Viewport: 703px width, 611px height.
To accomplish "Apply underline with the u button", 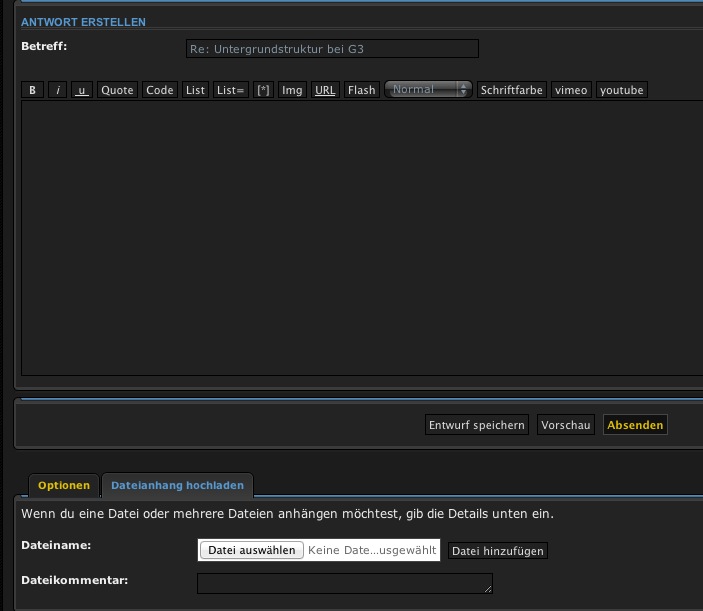I will tap(82, 90).
